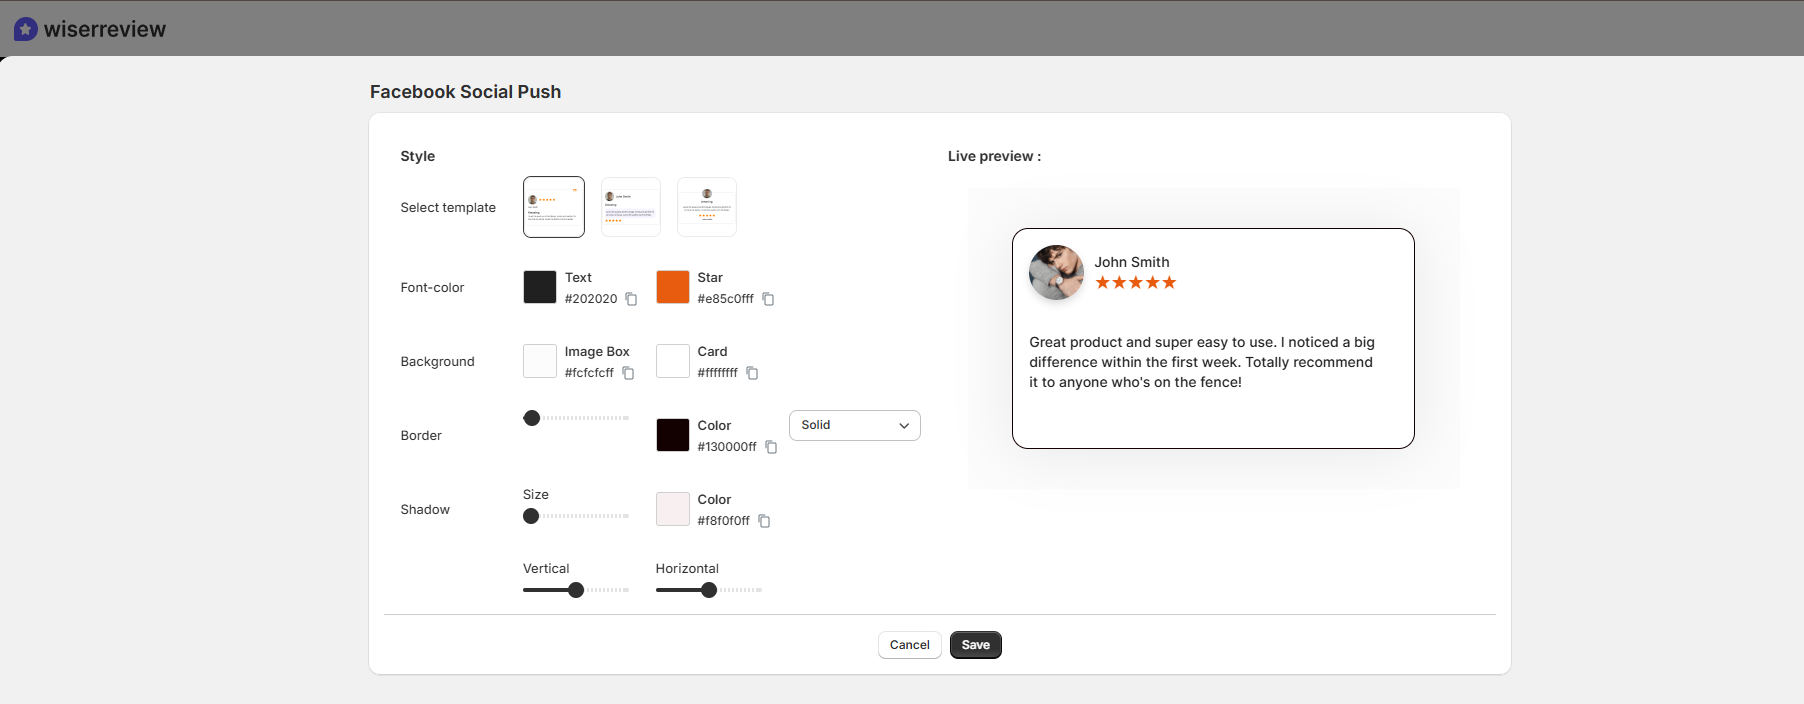Click the review text 'Great product and super easy'
This screenshot has height=704, width=1804.
coord(1202,362)
